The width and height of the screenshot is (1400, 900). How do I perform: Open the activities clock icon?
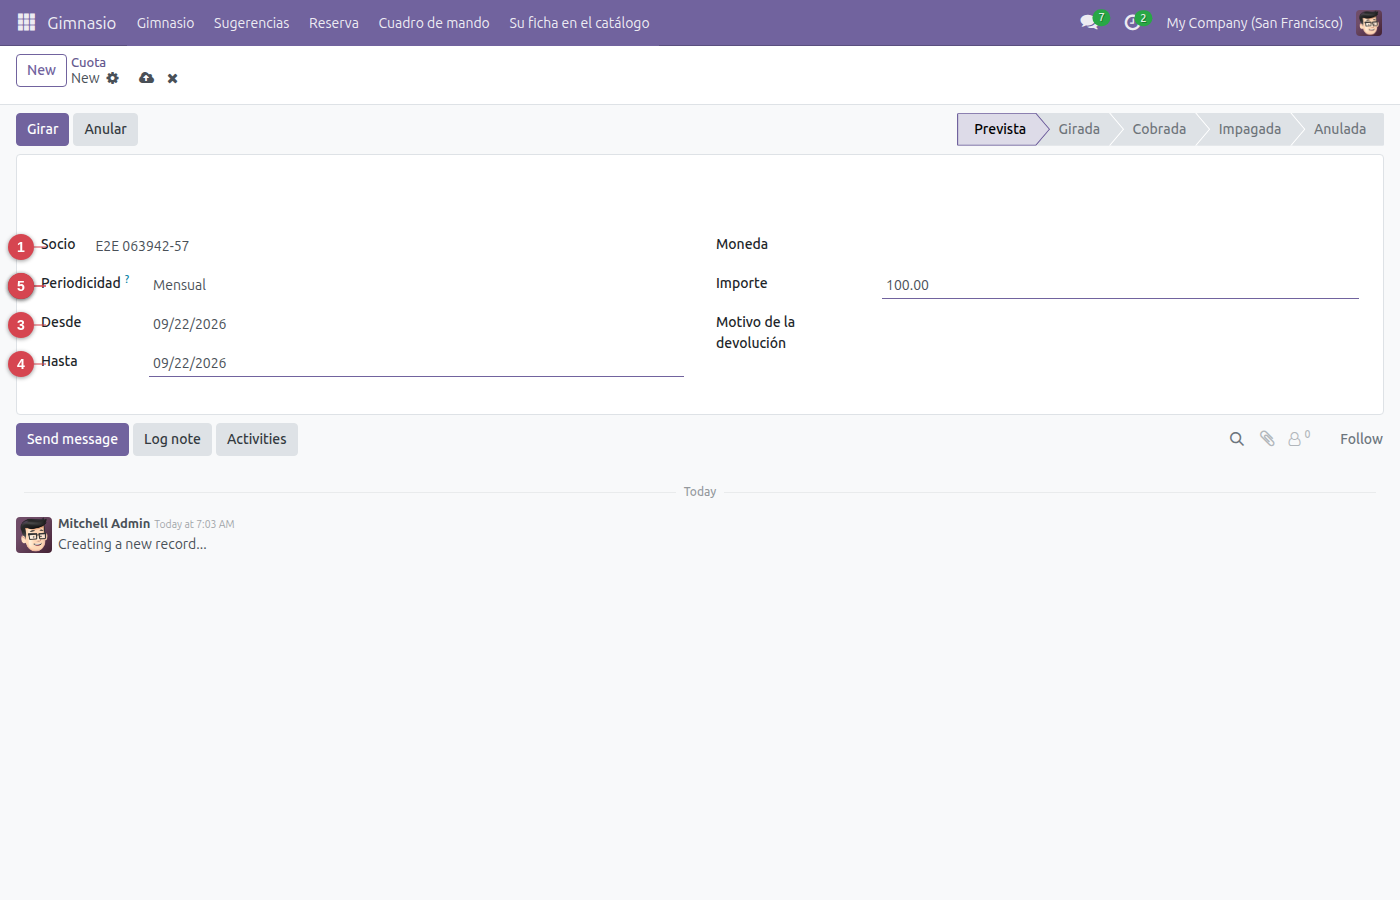click(x=1132, y=22)
